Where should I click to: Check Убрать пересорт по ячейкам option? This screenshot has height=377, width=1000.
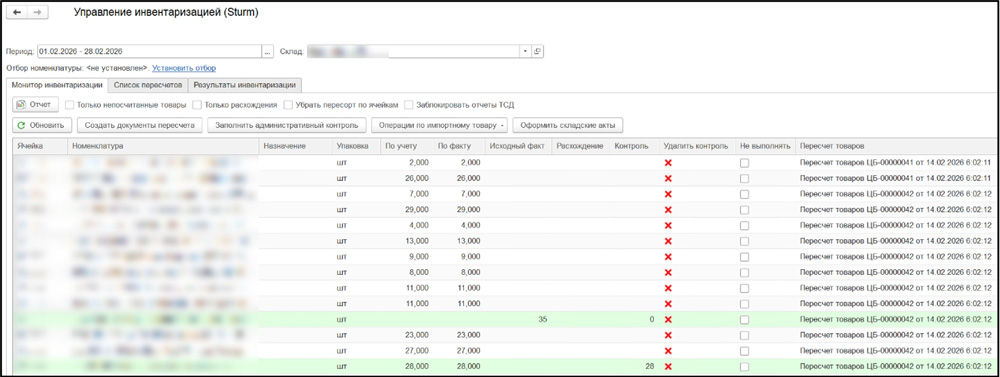pos(289,105)
